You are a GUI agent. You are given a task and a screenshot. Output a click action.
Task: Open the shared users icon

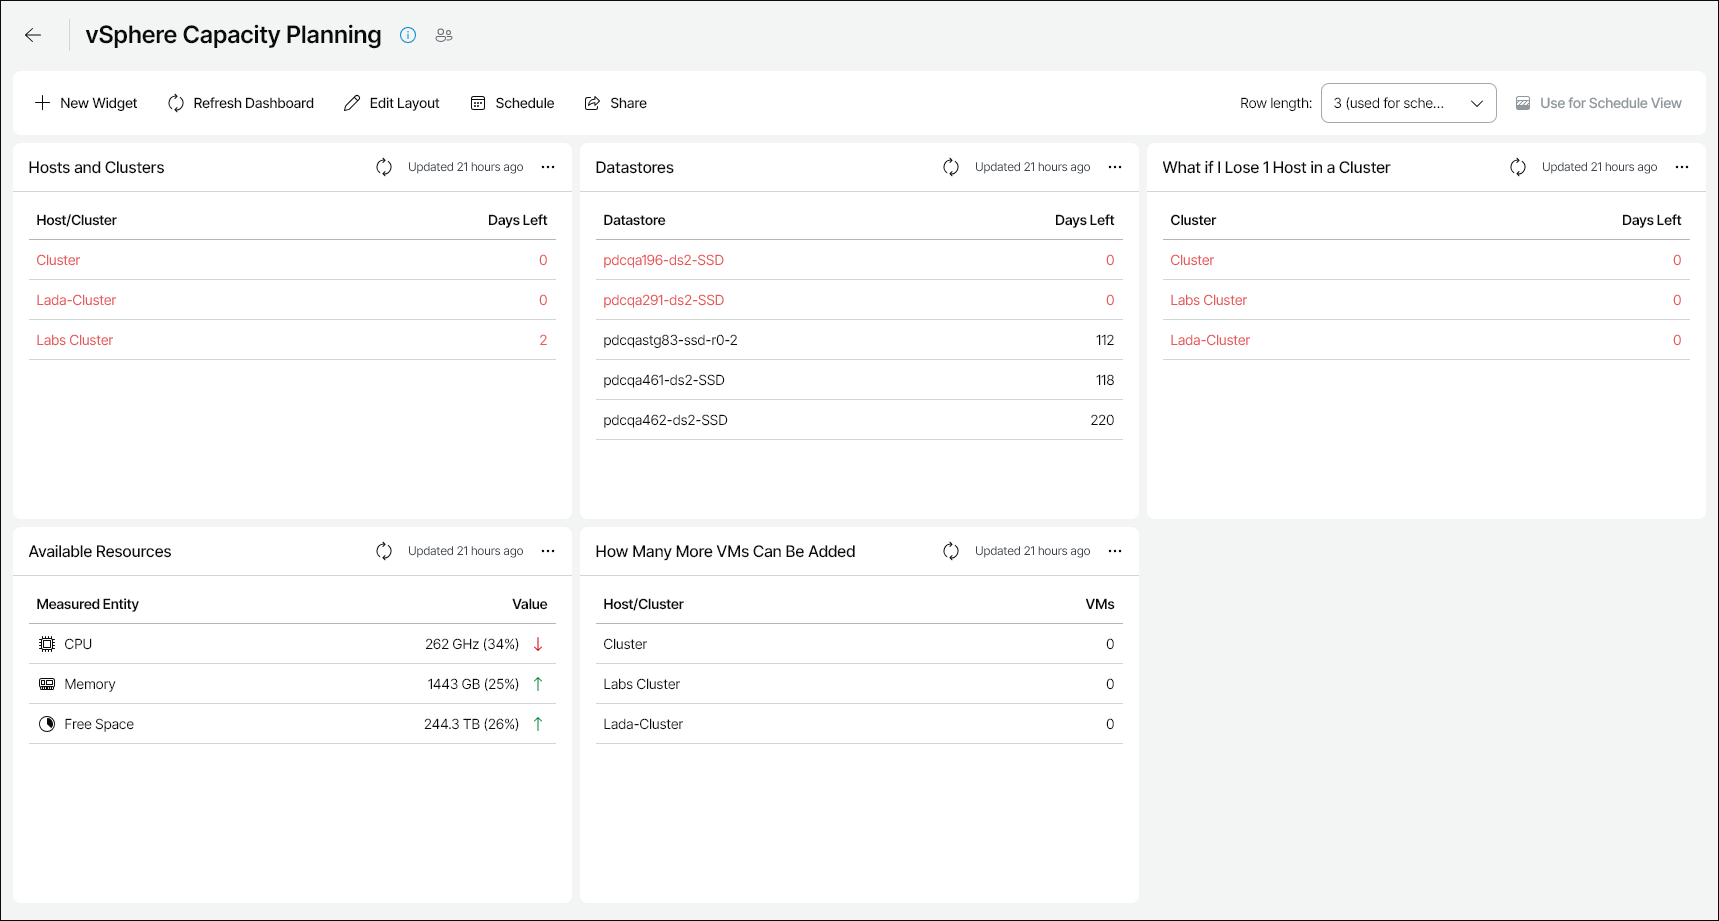444,35
